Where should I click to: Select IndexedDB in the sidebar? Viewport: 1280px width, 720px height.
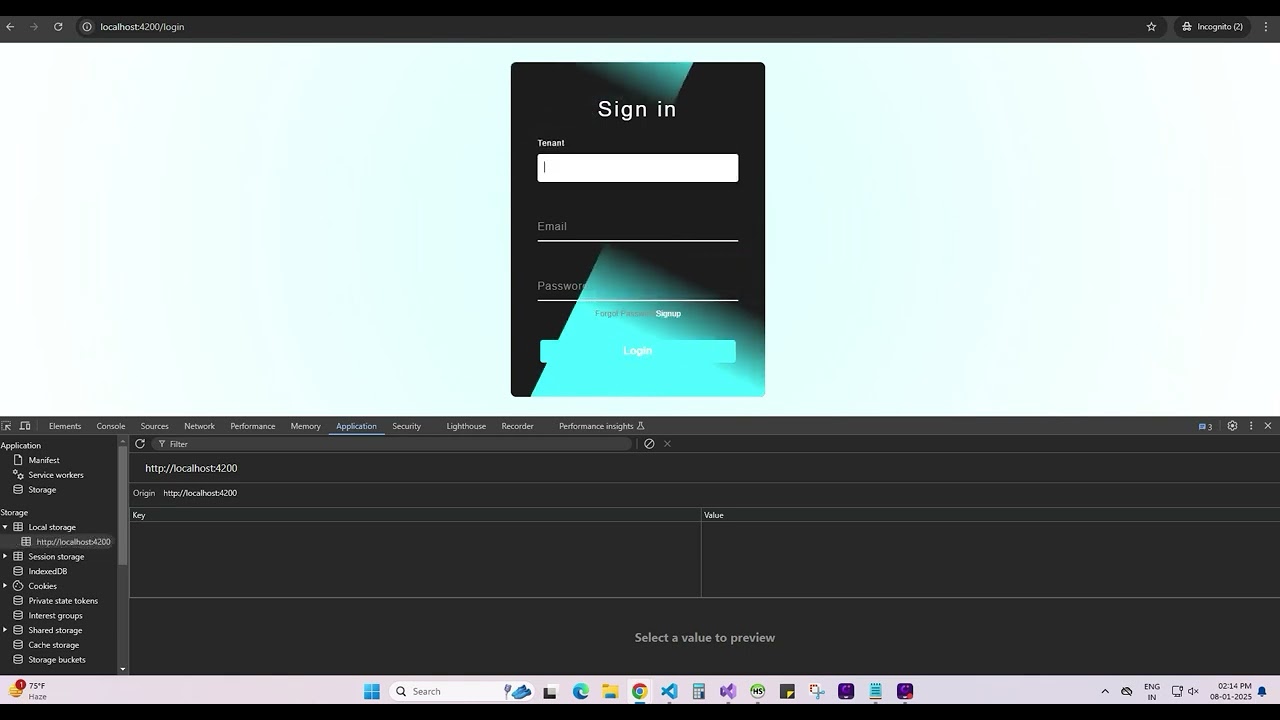48,572
